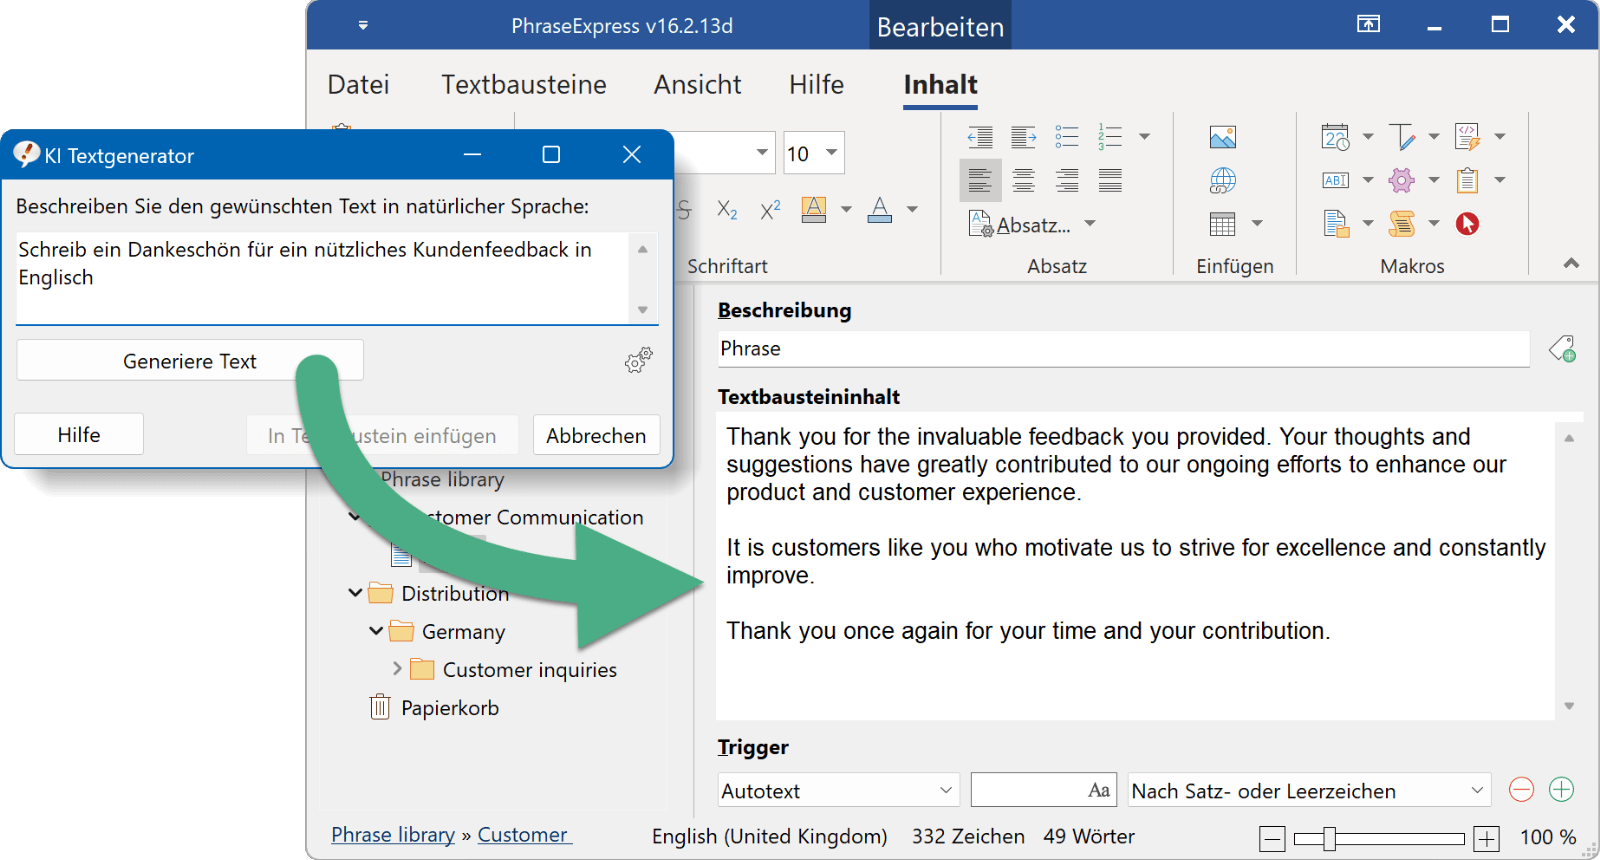Apply numbered list formatting
This screenshot has width=1600, height=860.
pyautogui.click(x=1110, y=137)
